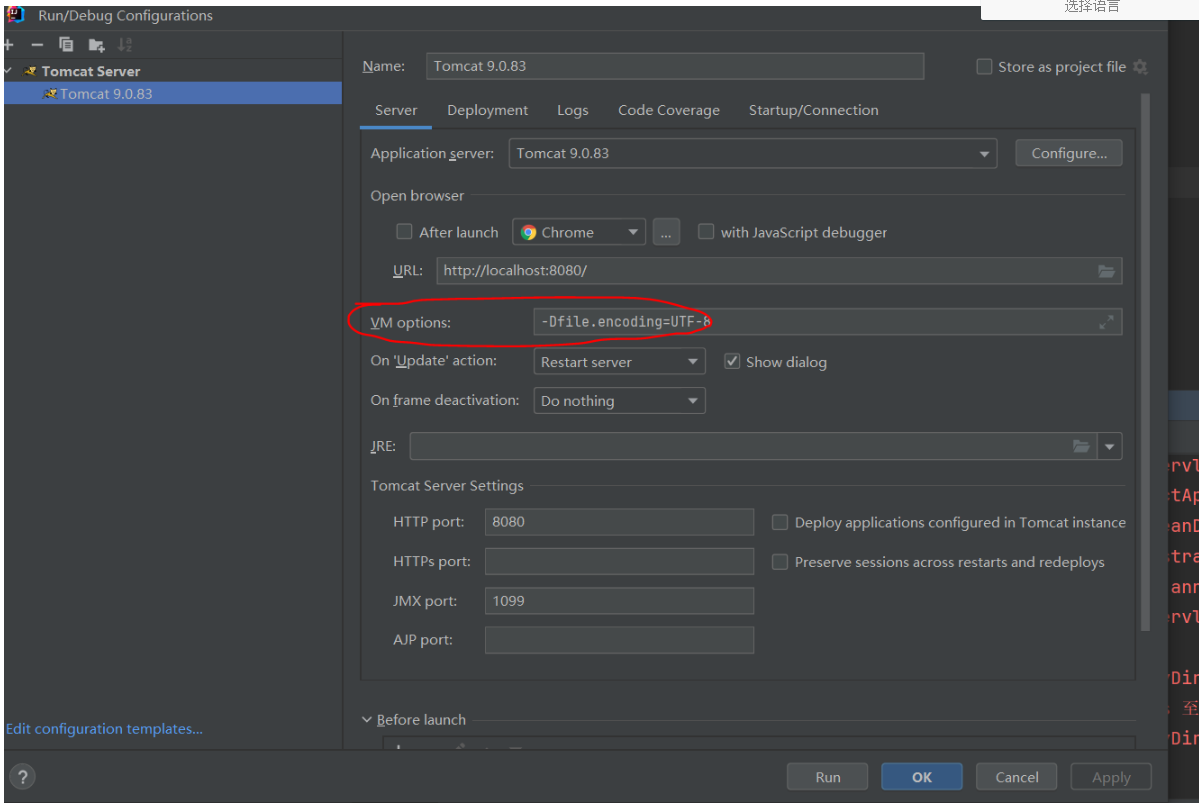Screen dimensions: 1199x809
Task: Add a new configuration with plus icon
Action: (8, 45)
